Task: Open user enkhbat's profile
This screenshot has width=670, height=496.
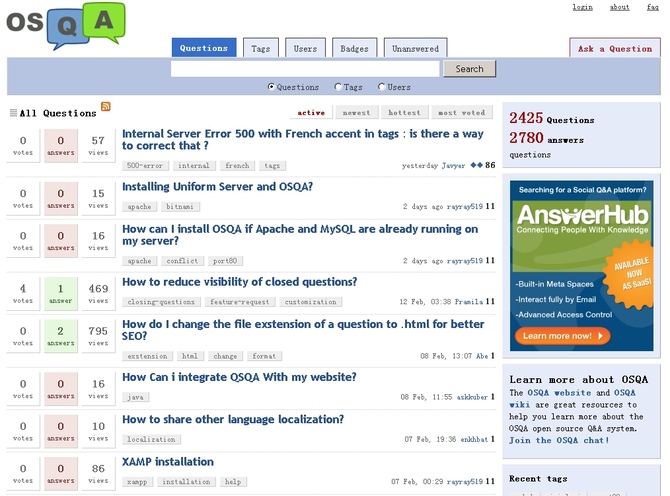Action: pyautogui.click(x=474, y=439)
